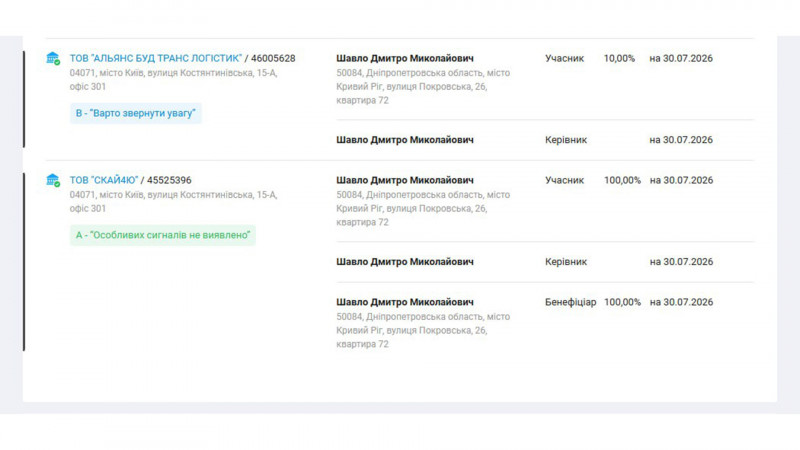Click the building icon beside ТОВ "СКАЙ4Ю"
Screen dimensions: 800x450
point(53,180)
